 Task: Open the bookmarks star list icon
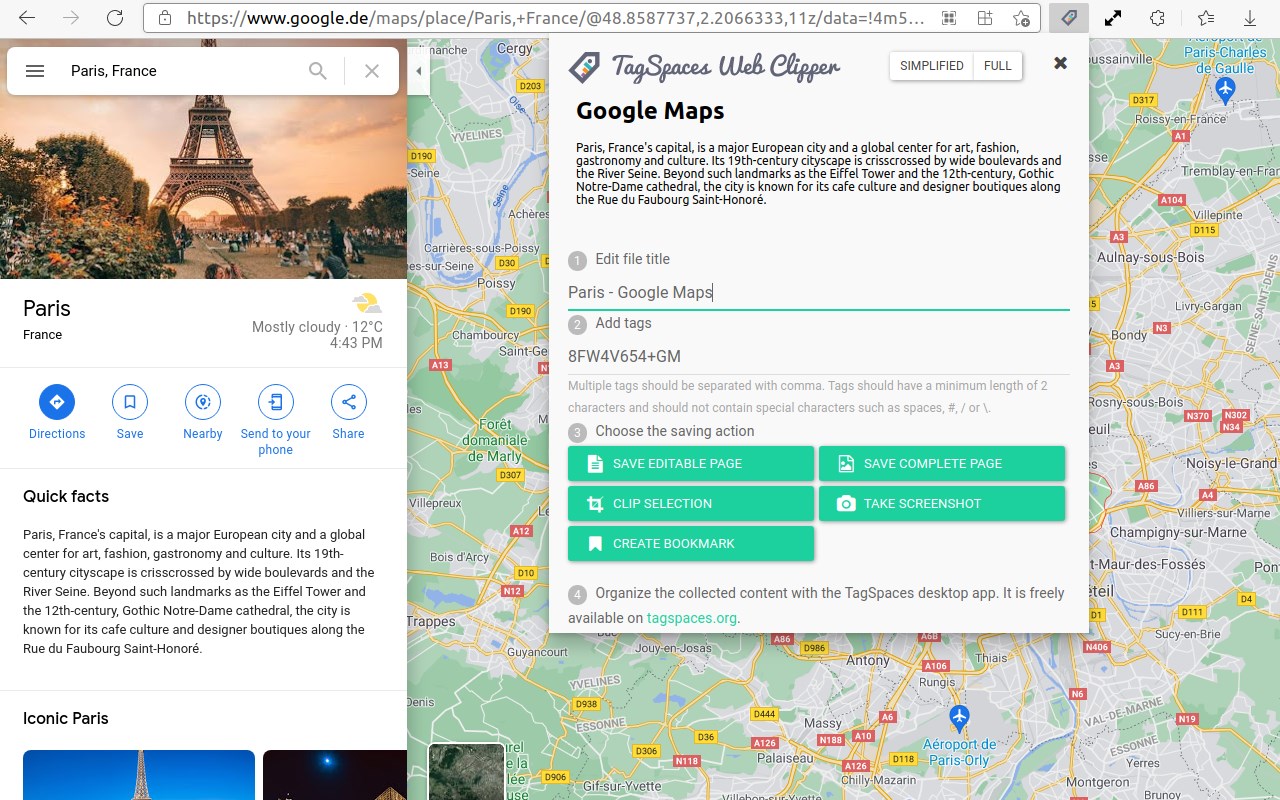point(1206,18)
